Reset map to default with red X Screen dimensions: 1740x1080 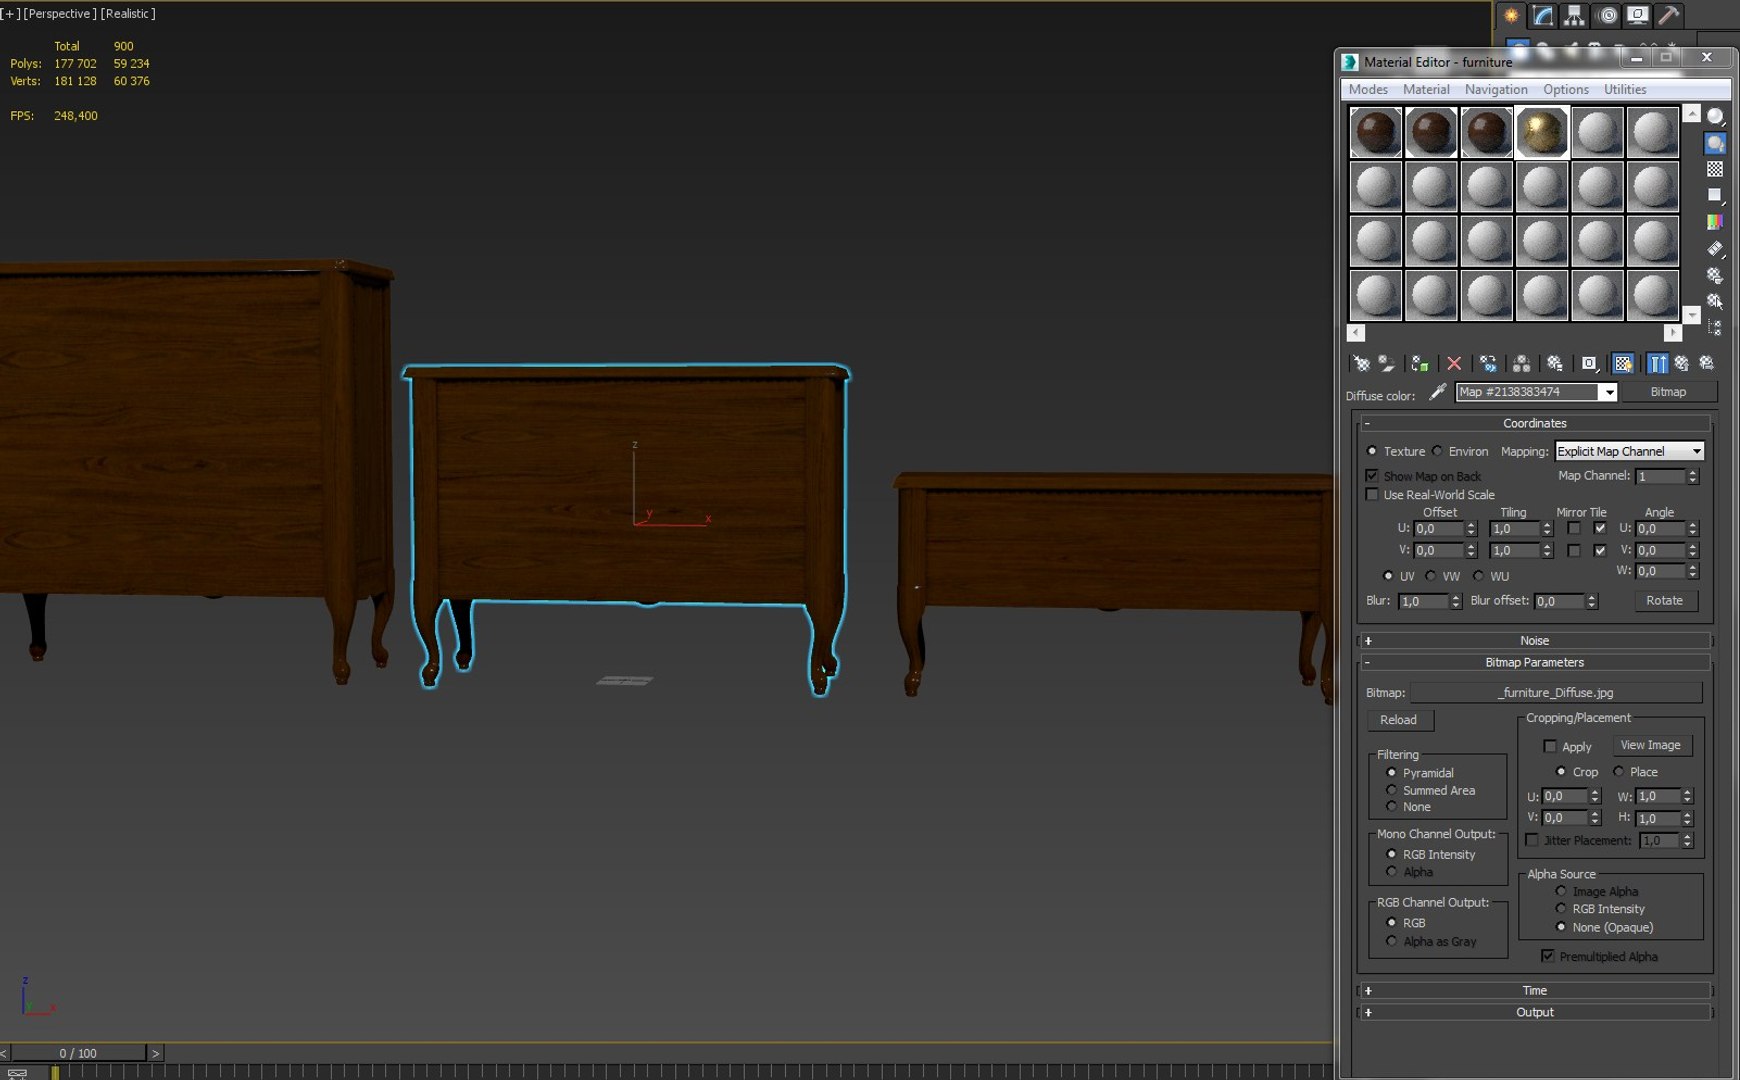(x=1454, y=363)
